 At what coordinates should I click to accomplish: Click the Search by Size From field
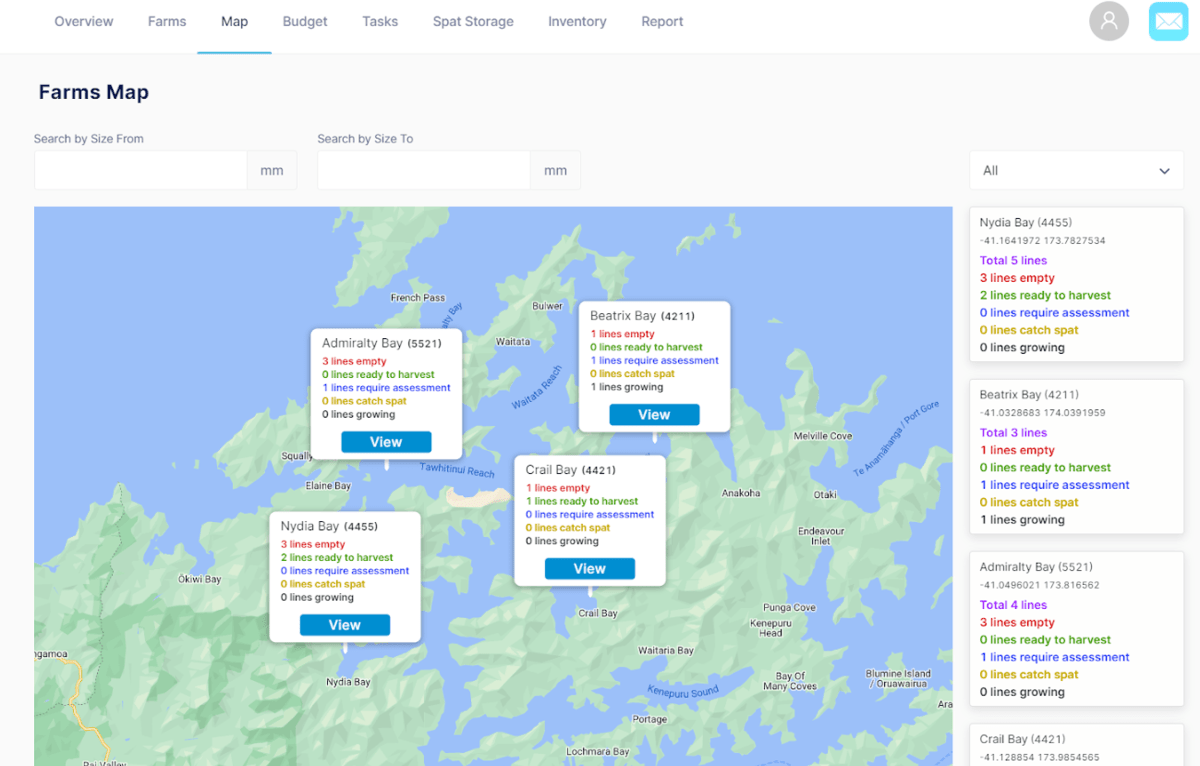[140, 170]
